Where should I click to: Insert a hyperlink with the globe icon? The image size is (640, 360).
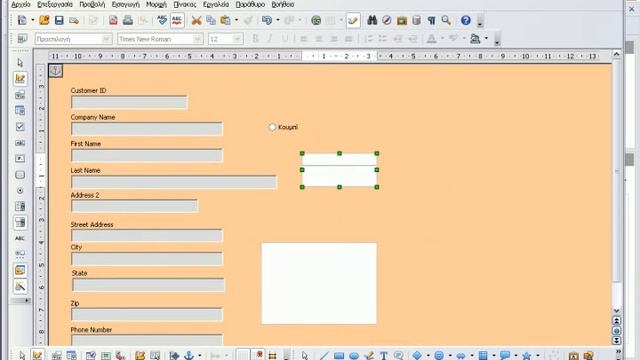(x=316, y=20)
